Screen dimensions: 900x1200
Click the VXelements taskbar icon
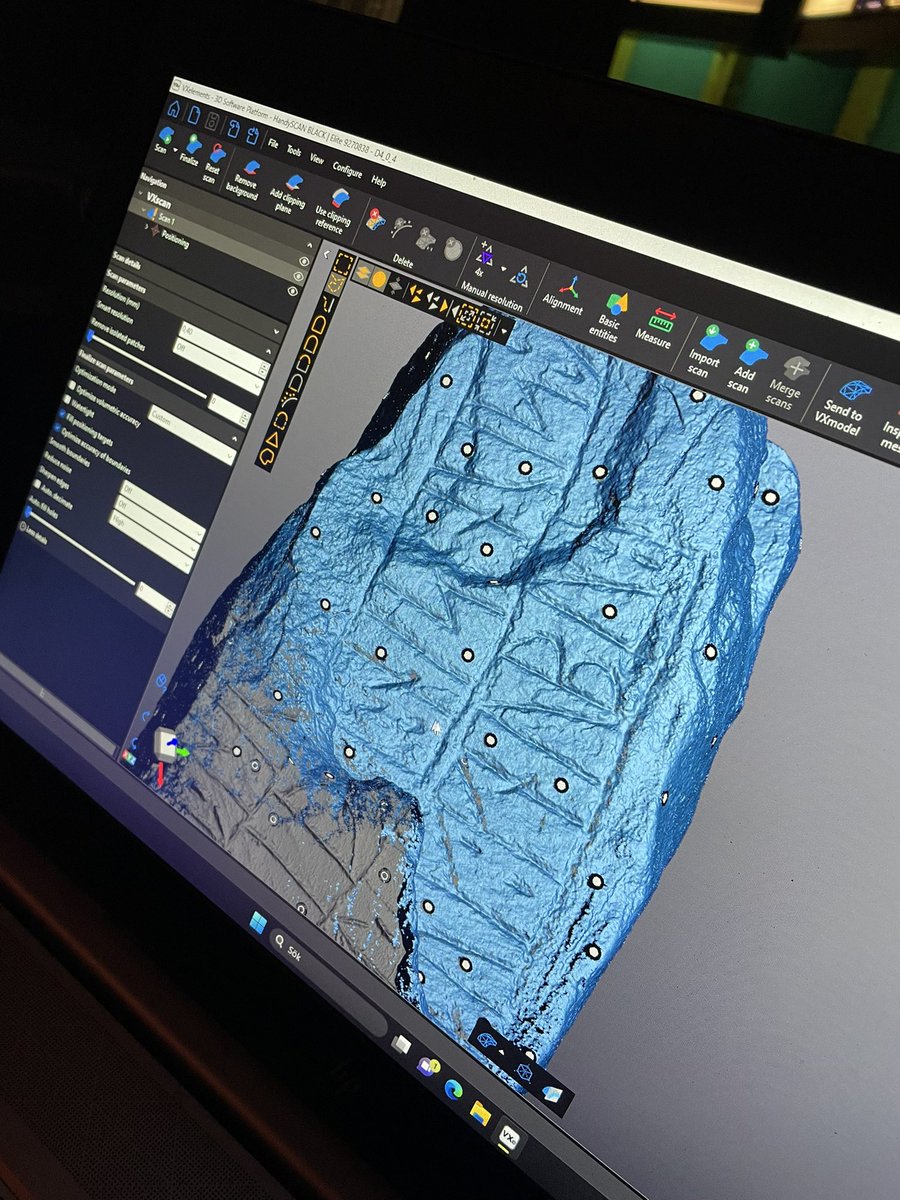[509, 1137]
